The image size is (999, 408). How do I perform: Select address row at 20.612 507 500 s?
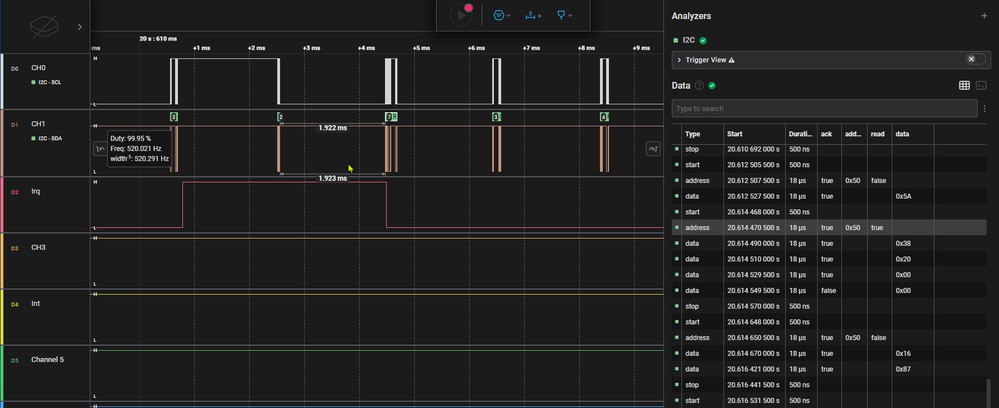tap(830, 180)
